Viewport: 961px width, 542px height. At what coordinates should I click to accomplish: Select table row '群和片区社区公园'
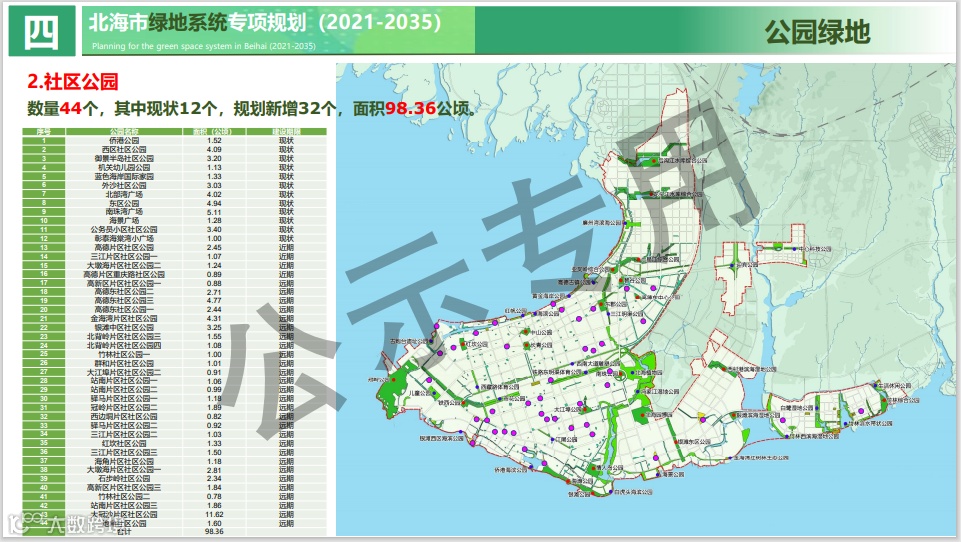(x=175, y=363)
